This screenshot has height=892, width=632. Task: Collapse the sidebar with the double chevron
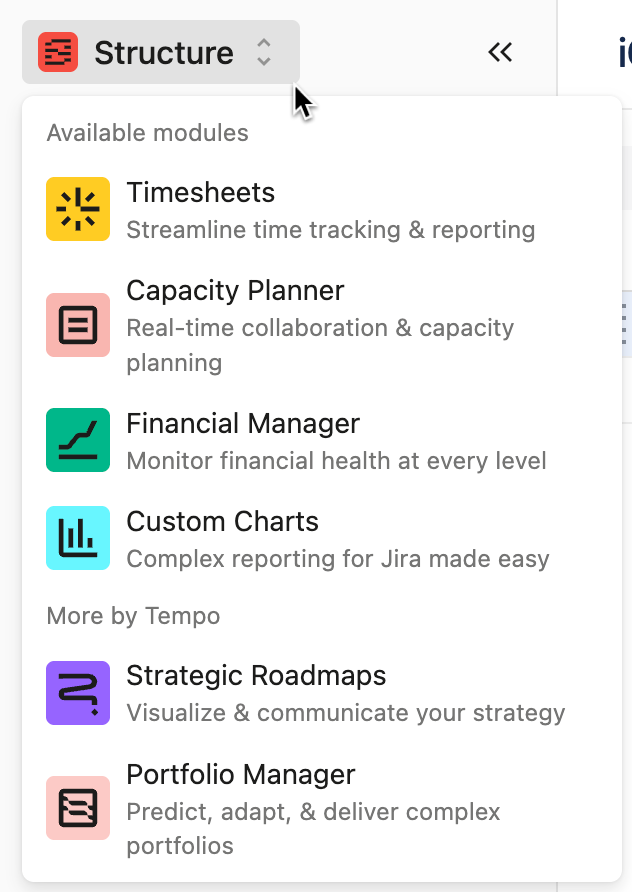(500, 52)
